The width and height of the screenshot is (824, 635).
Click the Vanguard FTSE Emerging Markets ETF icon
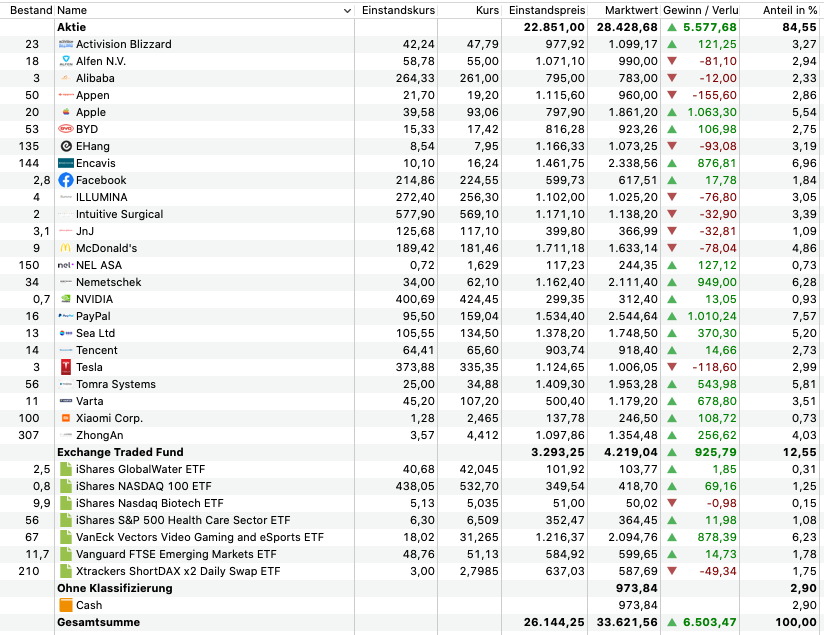click(66, 554)
